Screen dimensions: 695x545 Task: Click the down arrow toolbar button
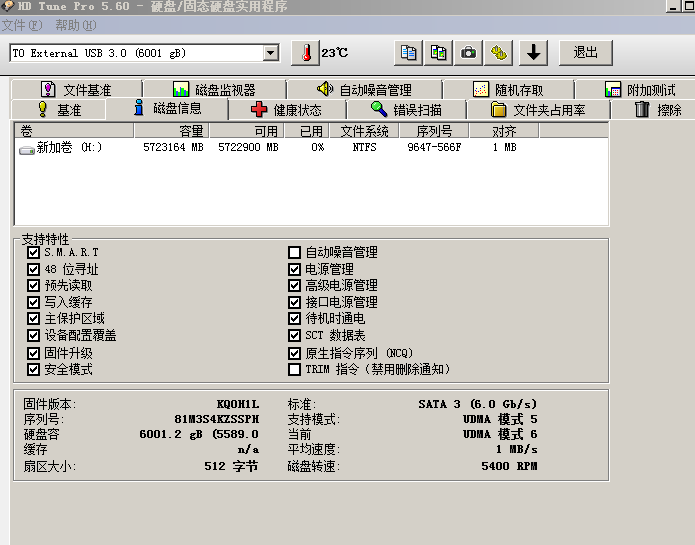(533, 53)
